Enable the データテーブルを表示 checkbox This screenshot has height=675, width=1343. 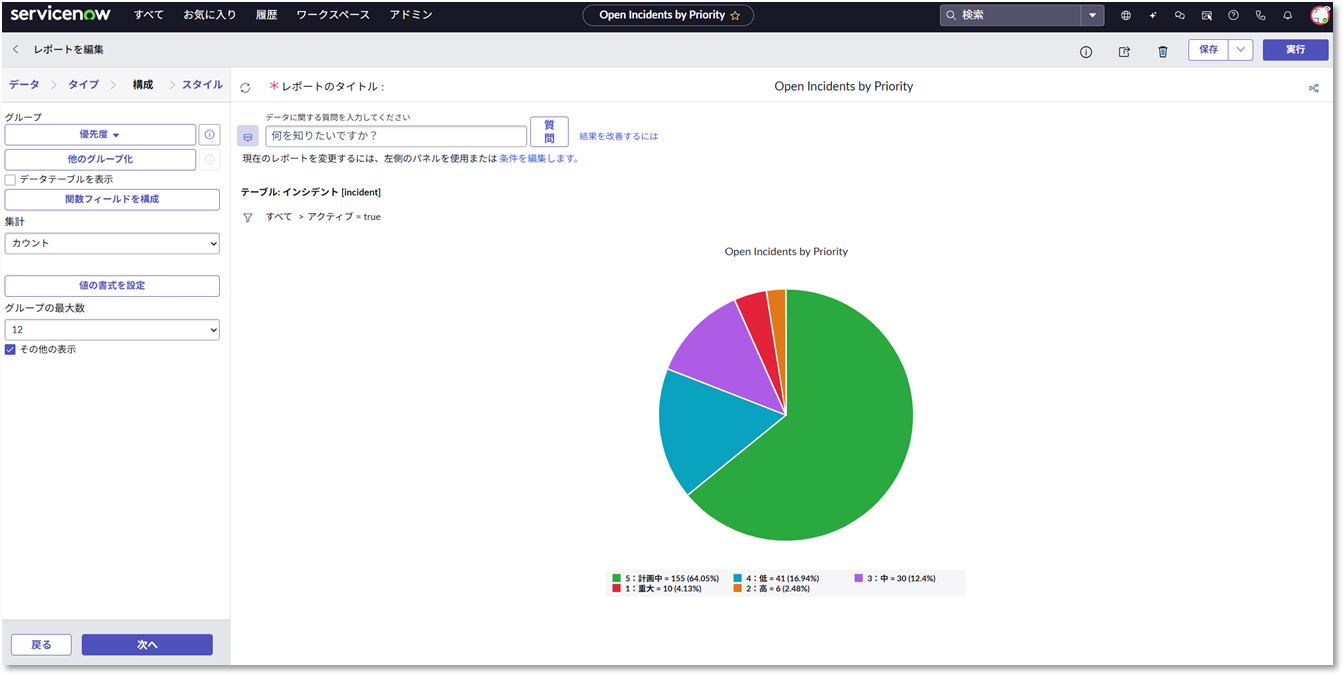click(10, 180)
